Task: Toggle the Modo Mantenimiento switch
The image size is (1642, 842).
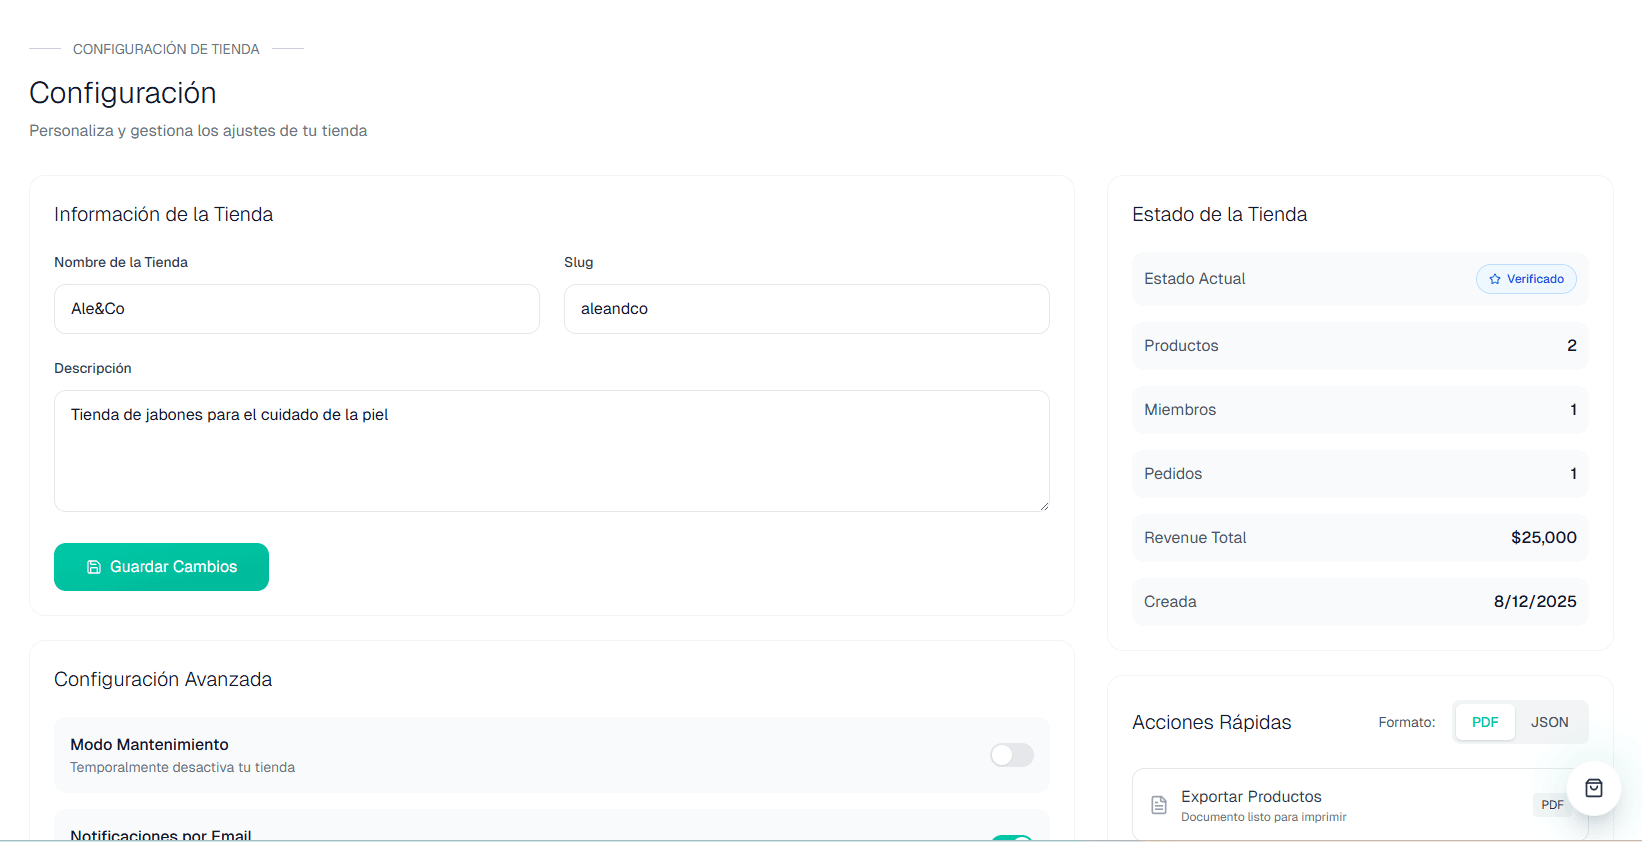Action: click(1012, 755)
